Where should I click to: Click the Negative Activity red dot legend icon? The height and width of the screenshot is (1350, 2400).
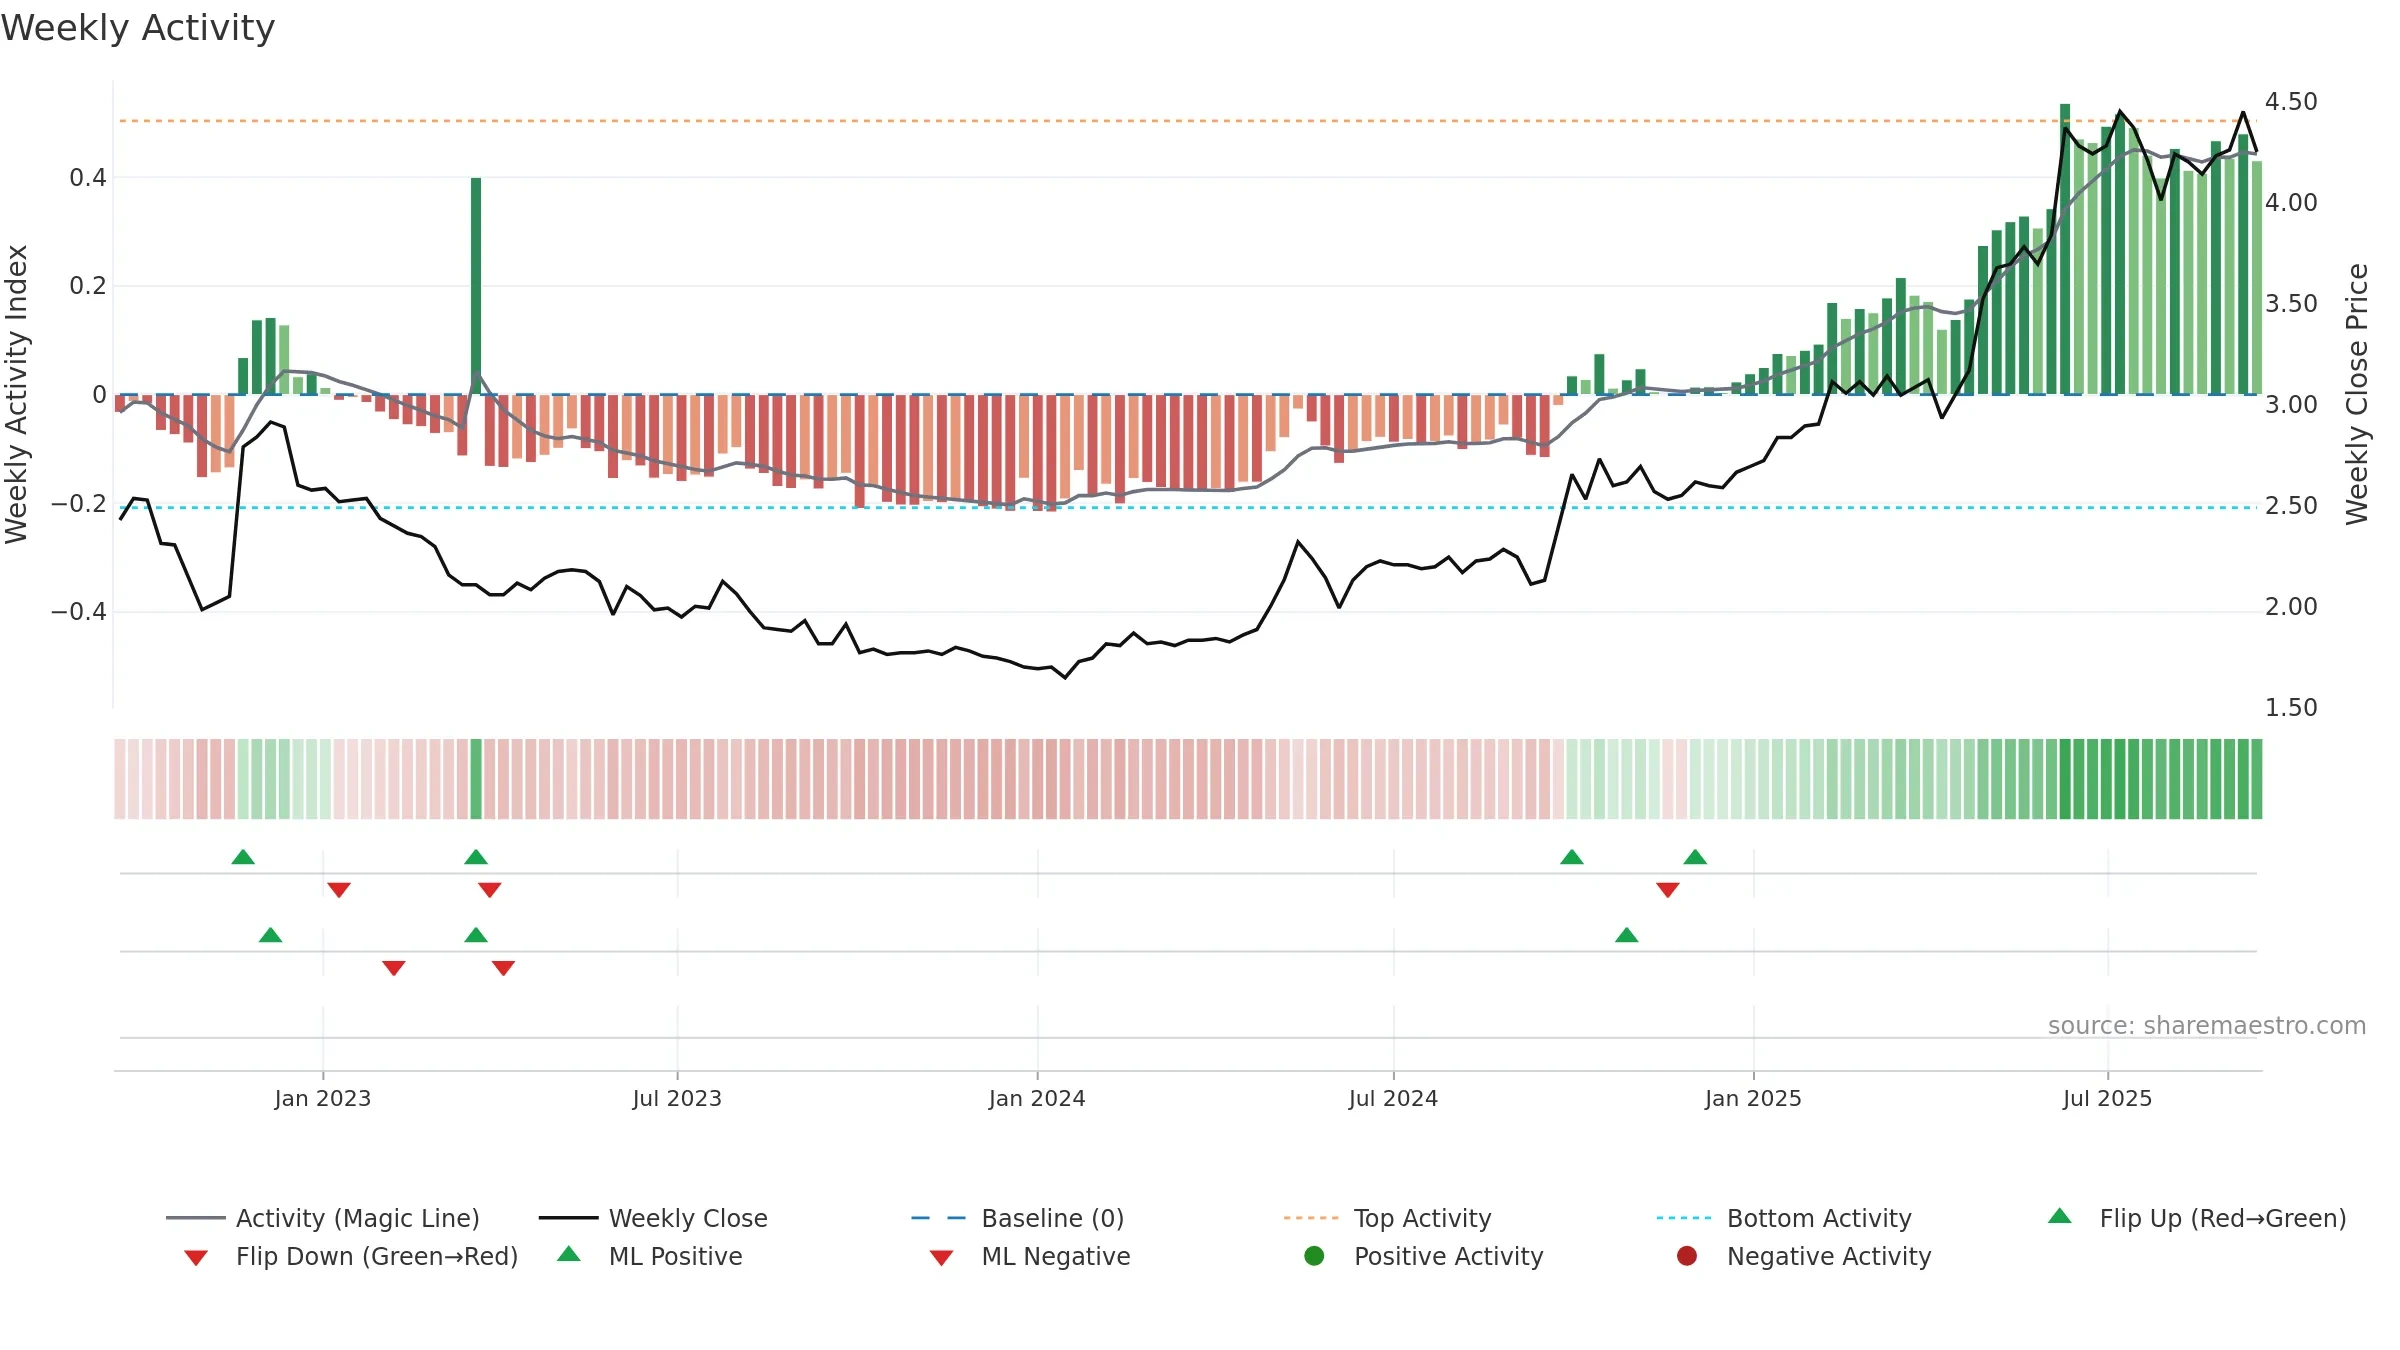[1687, 1255]
